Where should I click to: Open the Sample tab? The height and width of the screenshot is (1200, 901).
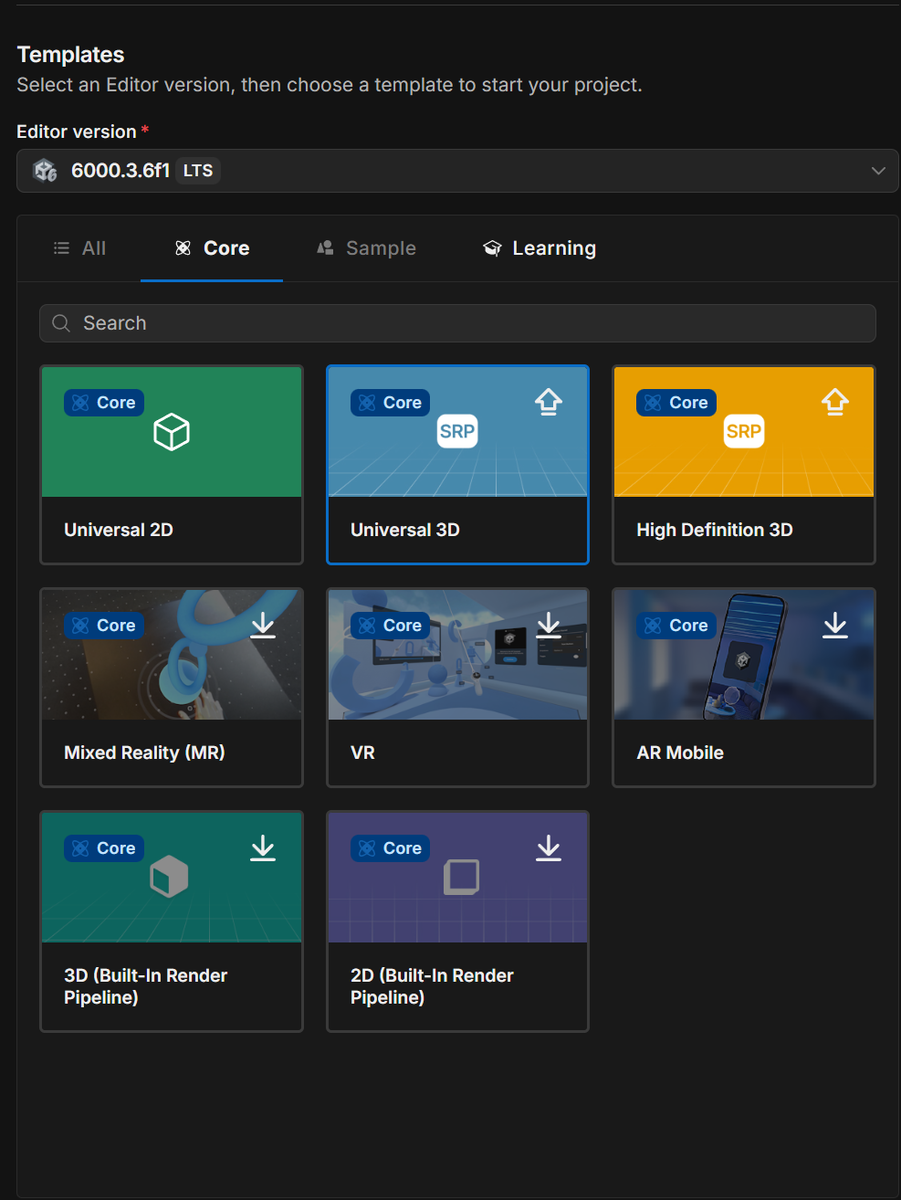coord(366,248)
